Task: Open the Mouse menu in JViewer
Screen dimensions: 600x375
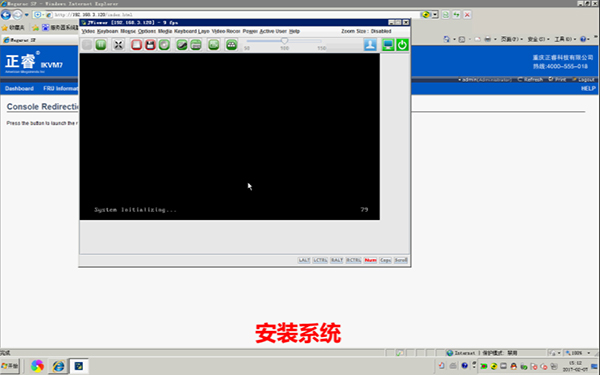Action: [128, 31]
